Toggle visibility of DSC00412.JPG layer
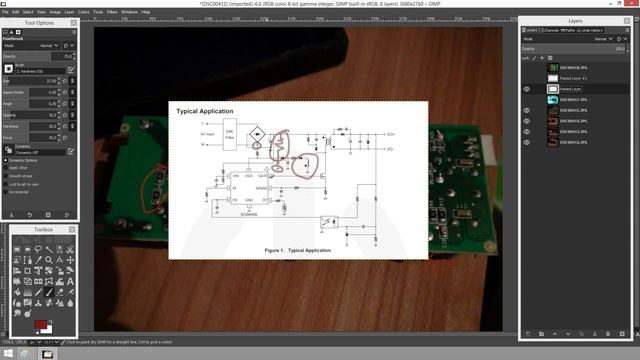This screenshot has width=640, height=360. (527, 142)
